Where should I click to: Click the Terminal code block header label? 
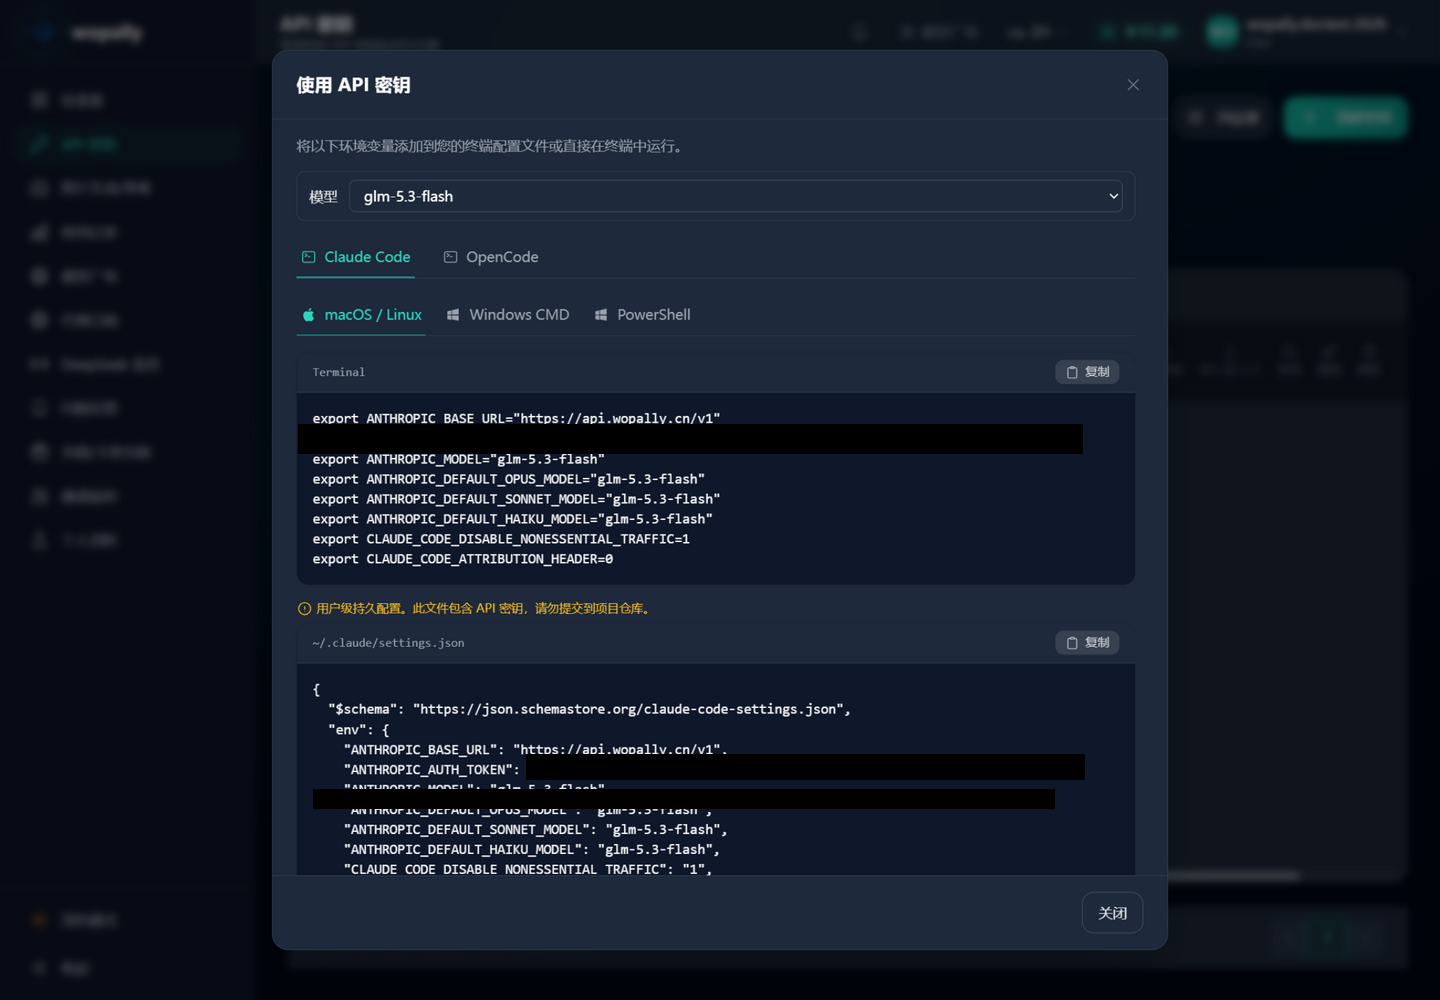coord(339,372)
